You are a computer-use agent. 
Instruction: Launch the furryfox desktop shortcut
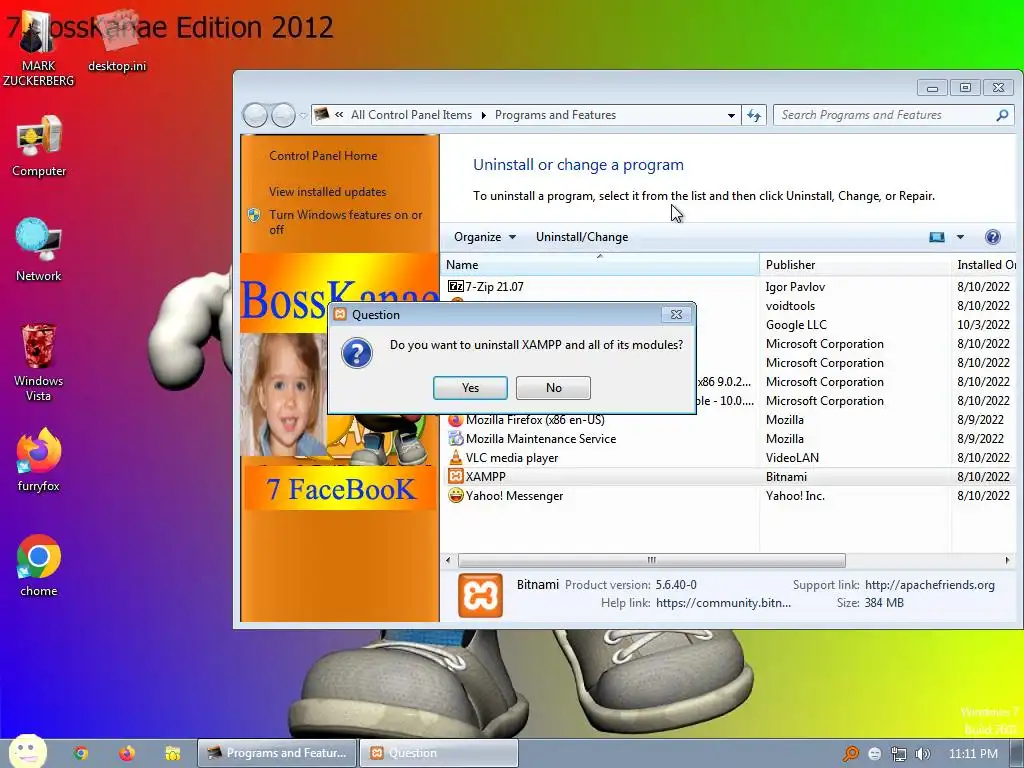click(x=39, y=460)
